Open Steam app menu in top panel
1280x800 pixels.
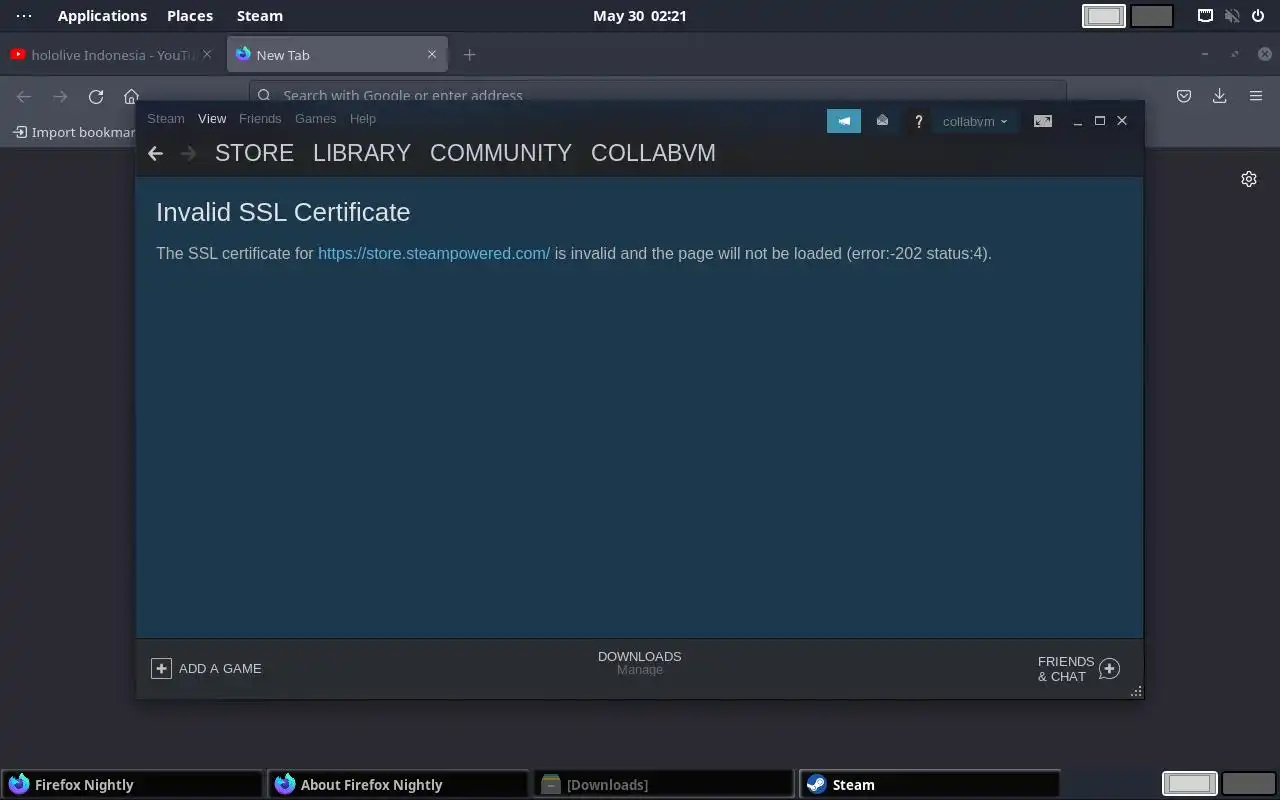pos(260,16)
